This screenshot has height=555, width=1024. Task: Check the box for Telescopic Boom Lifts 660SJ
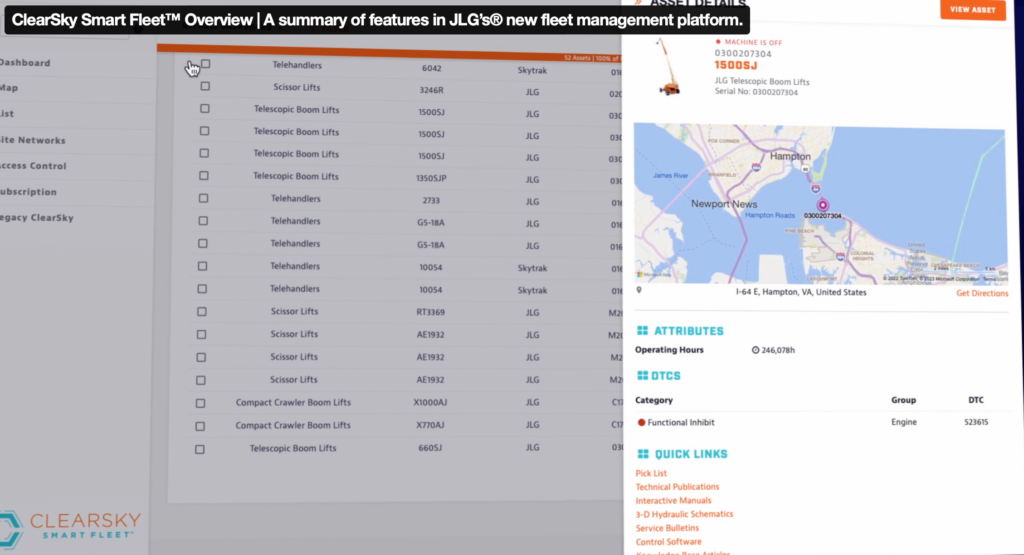pyautogui.click(x=200, y=449)
